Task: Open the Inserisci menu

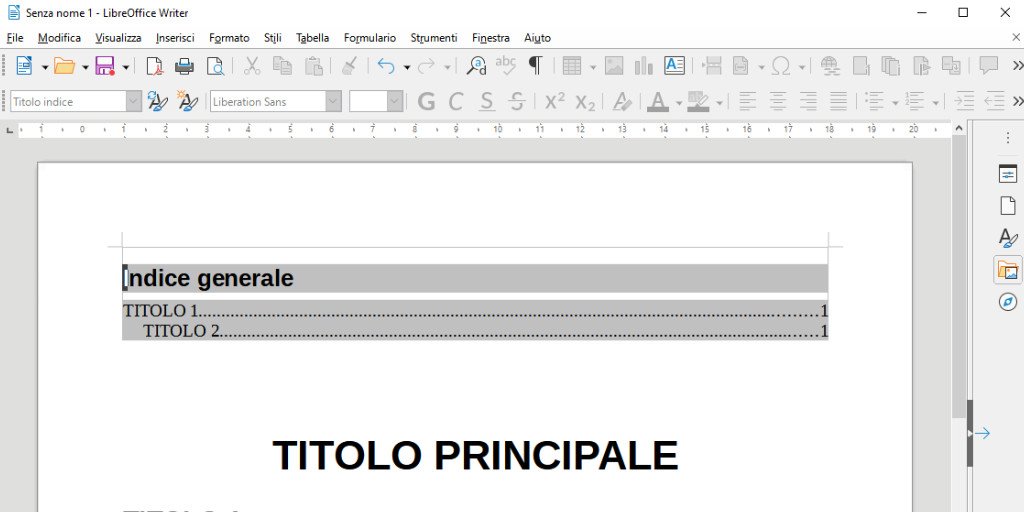Action: point(175,38)
